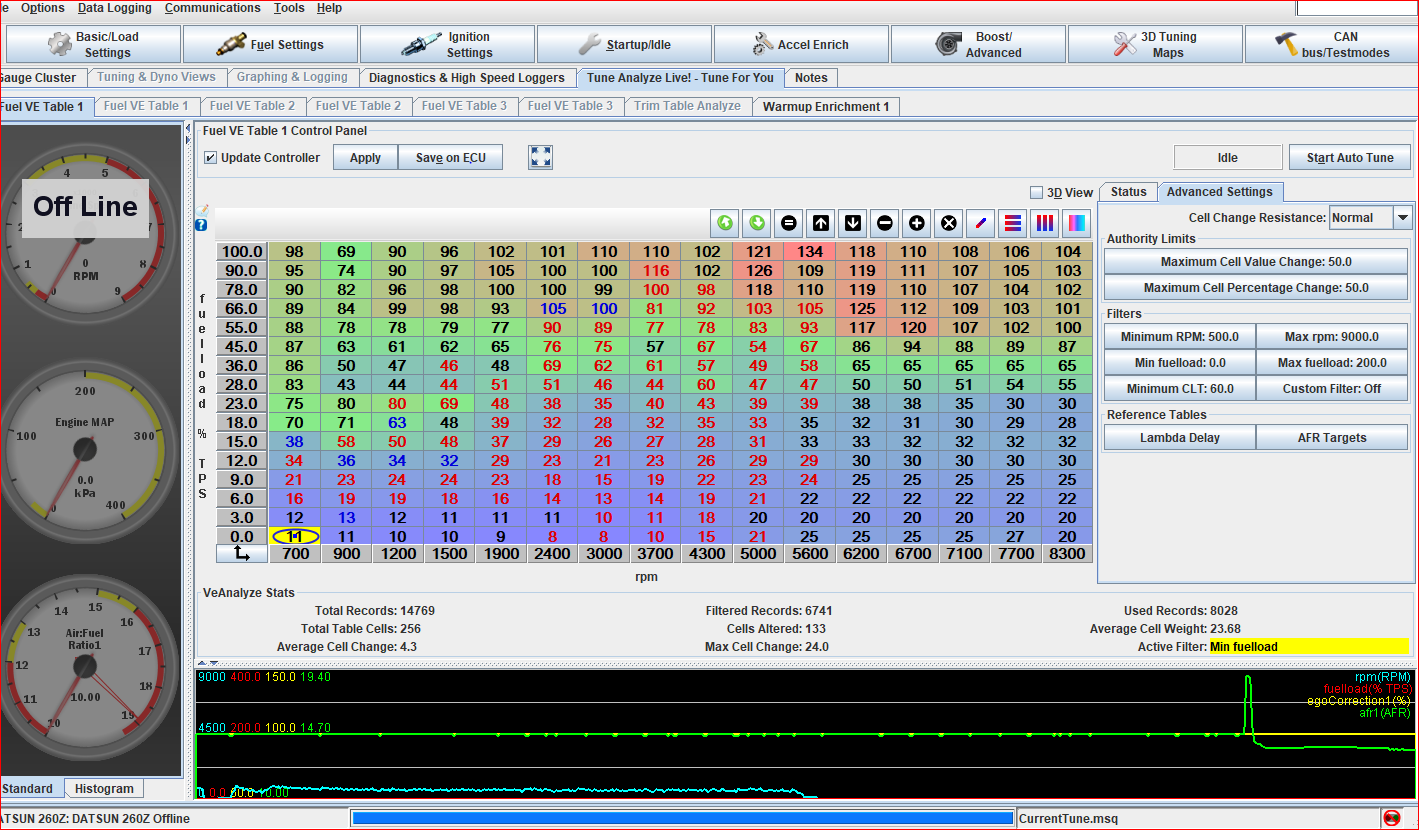Click the disconnected status icon in status bar
Viewport: 1419px width, 830px height.
pyautogui.click(x=1390, y=818)
